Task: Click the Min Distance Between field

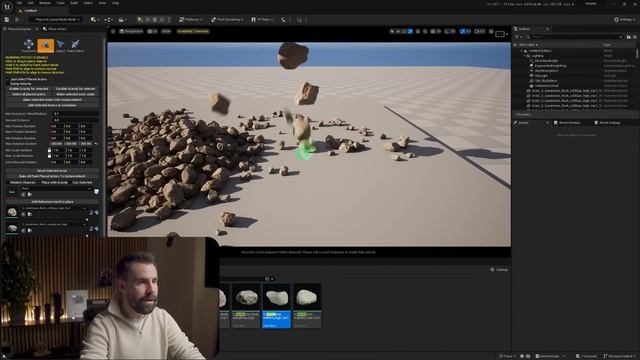Action: click(76, 114)
